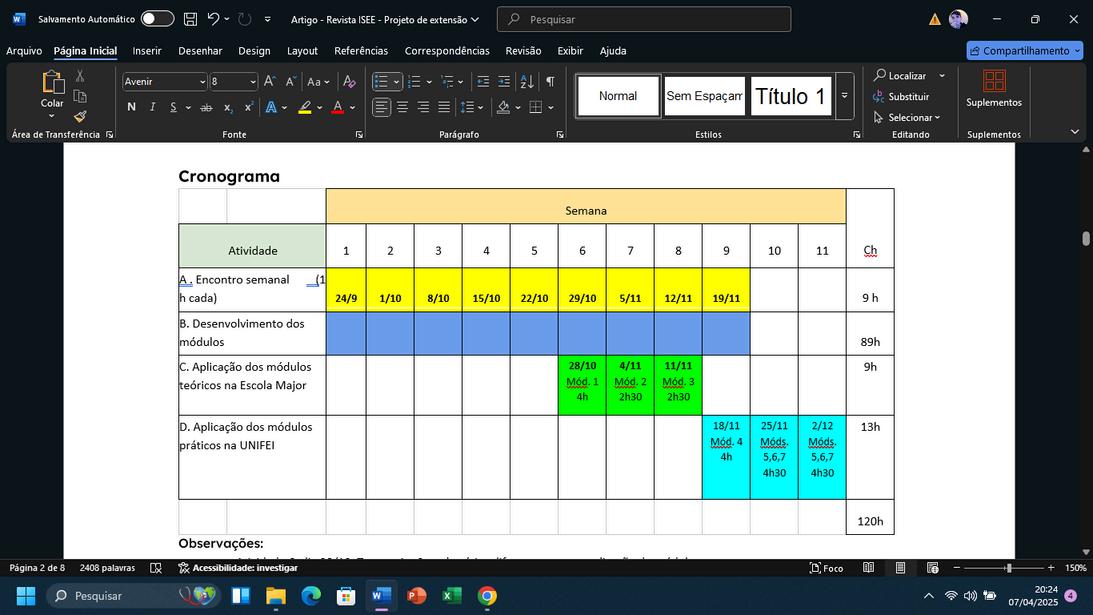Cut selection with scissors icon
Viewport: 1093px width, 615px height.
(80, 76)
